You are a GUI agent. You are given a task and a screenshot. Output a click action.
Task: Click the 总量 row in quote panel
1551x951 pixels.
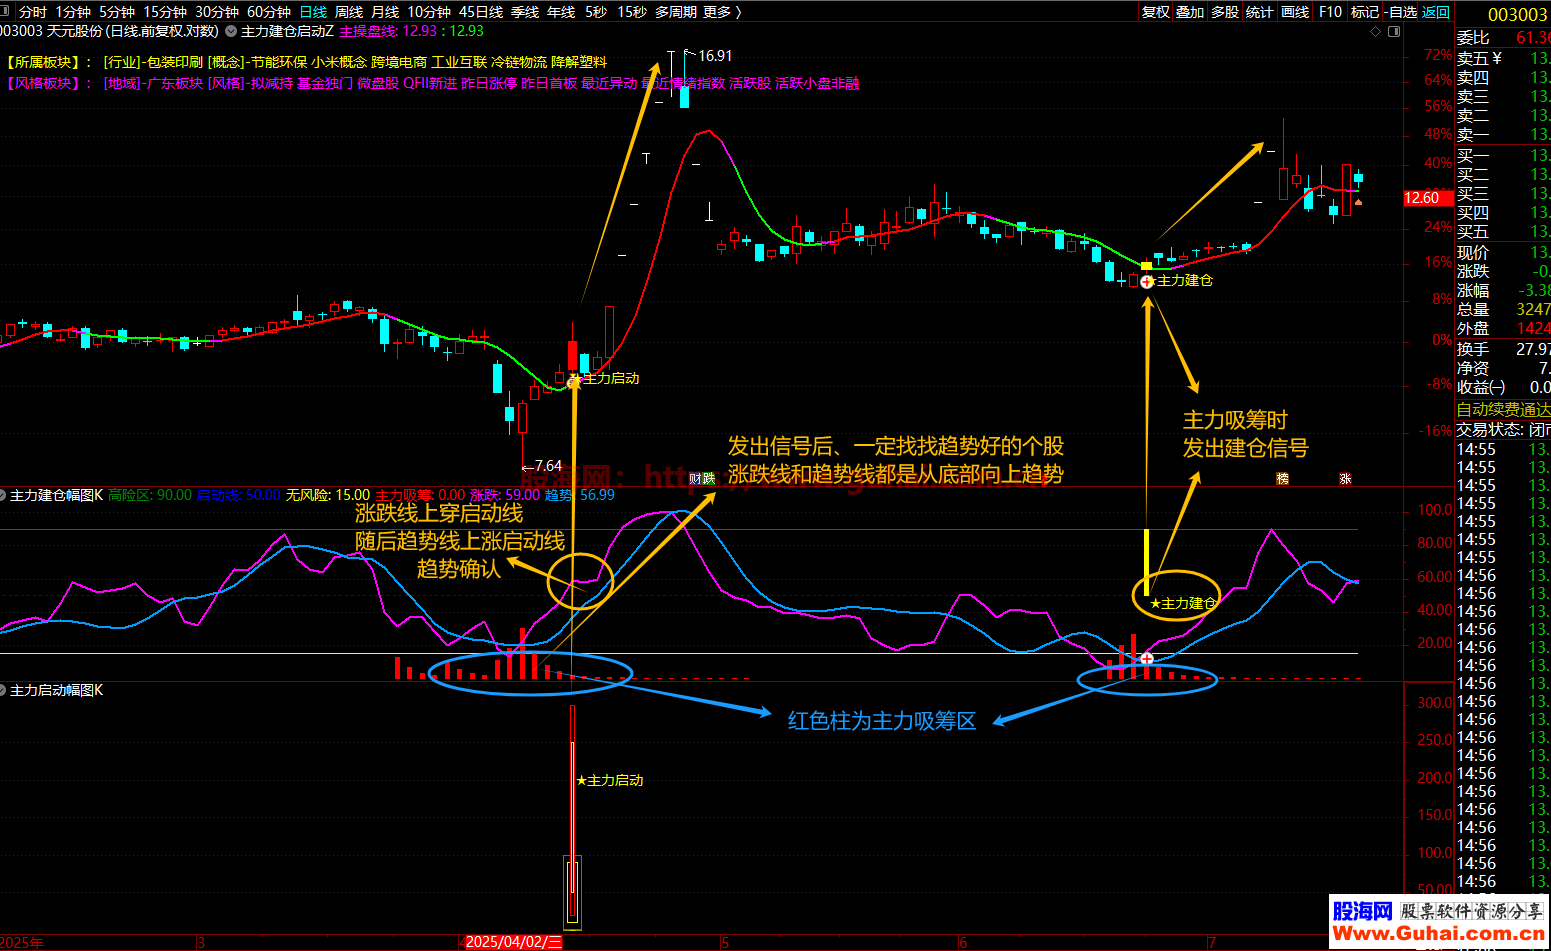tap(1503, 310)
